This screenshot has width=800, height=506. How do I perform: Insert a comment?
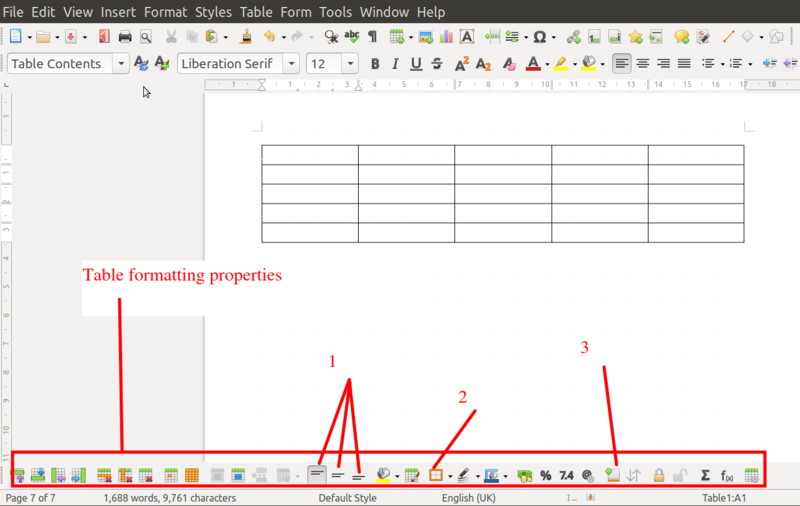682,37
